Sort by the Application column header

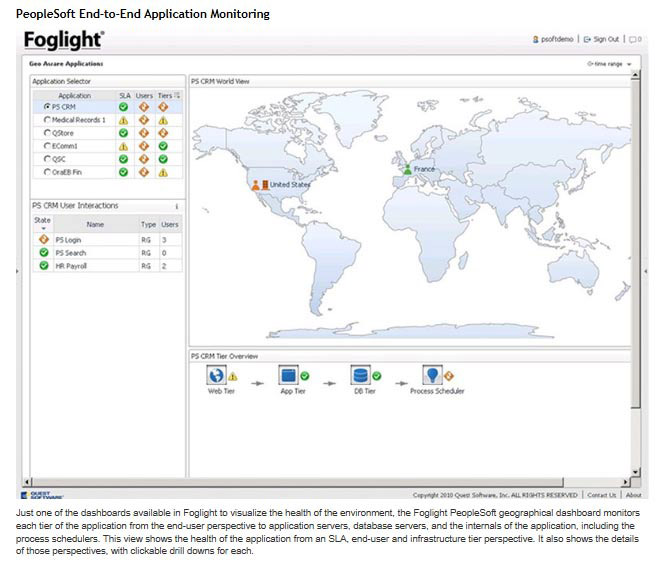point(75,95)
